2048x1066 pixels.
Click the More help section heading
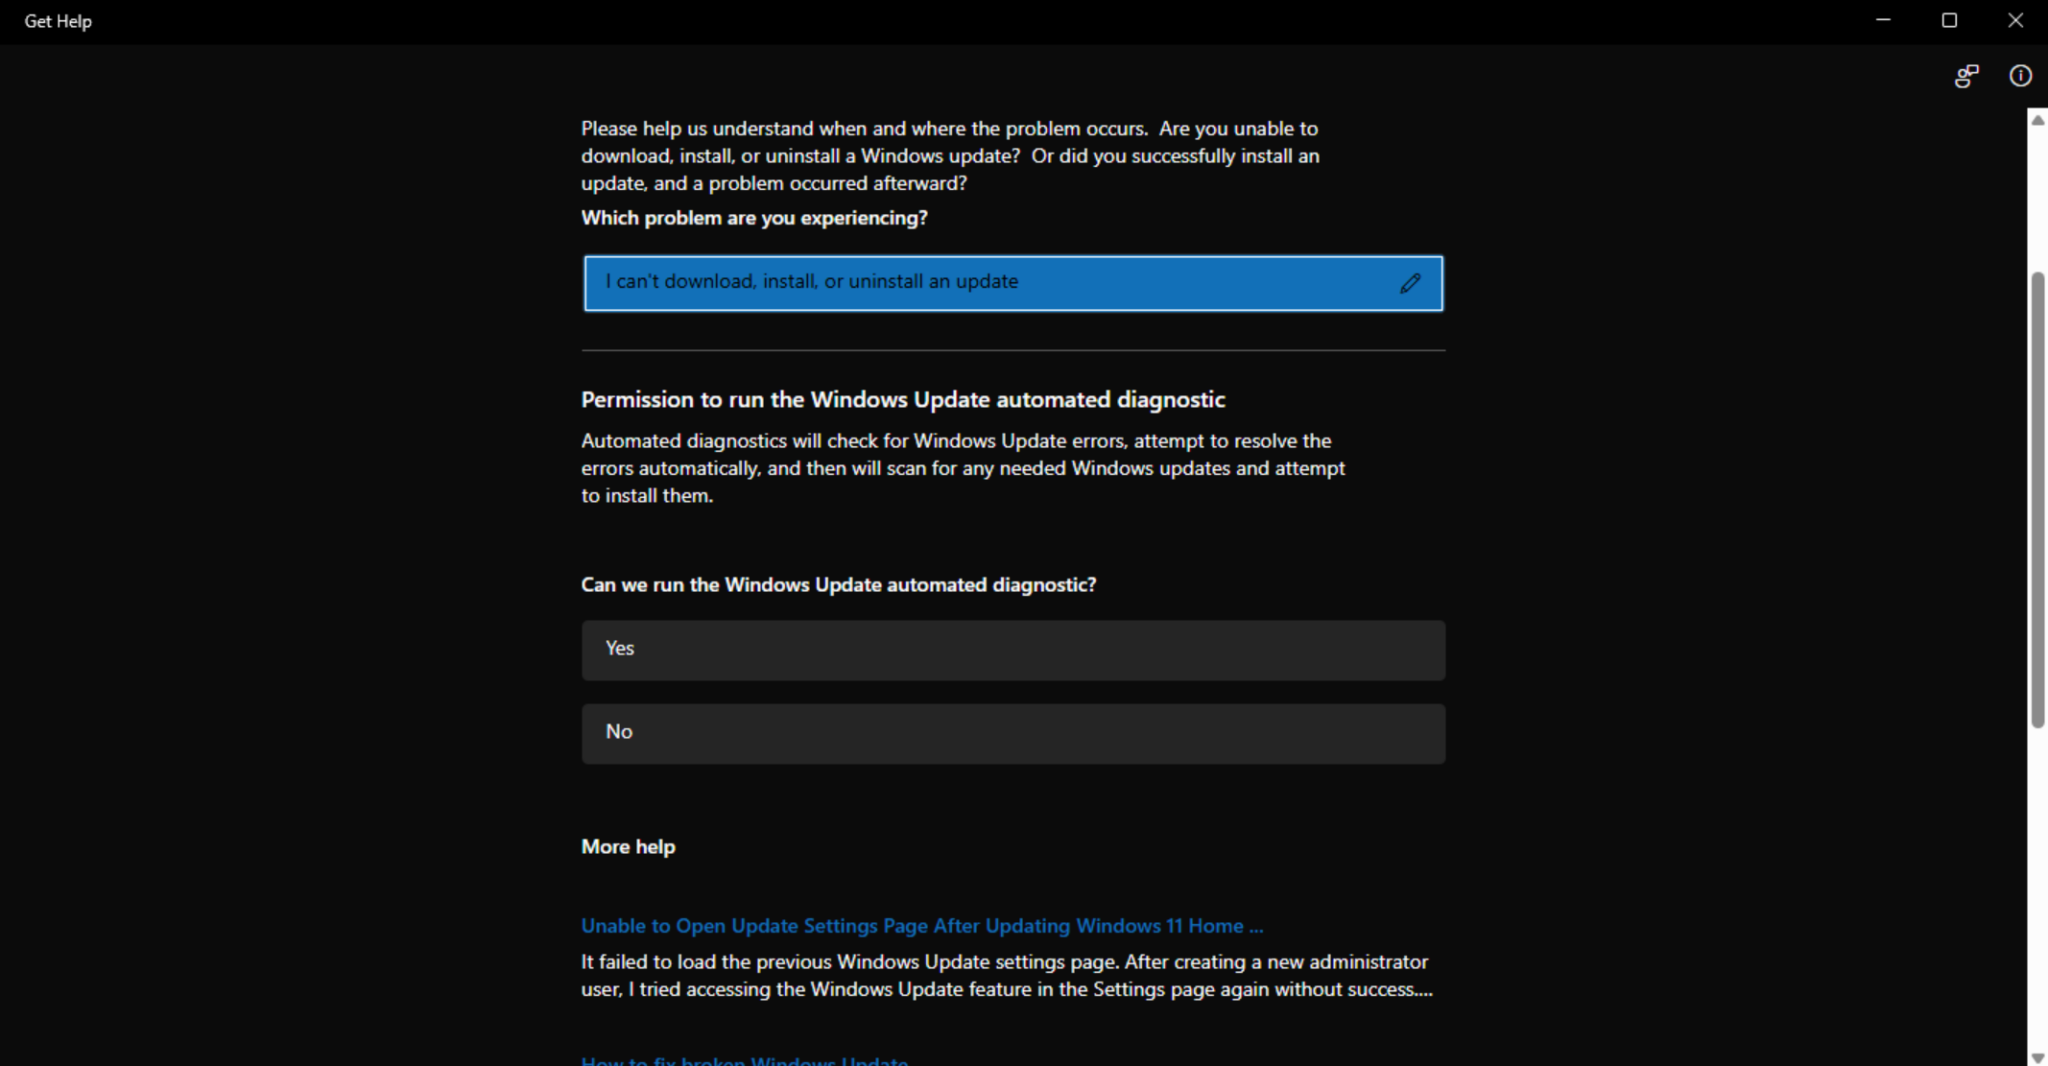click(627, 846)
